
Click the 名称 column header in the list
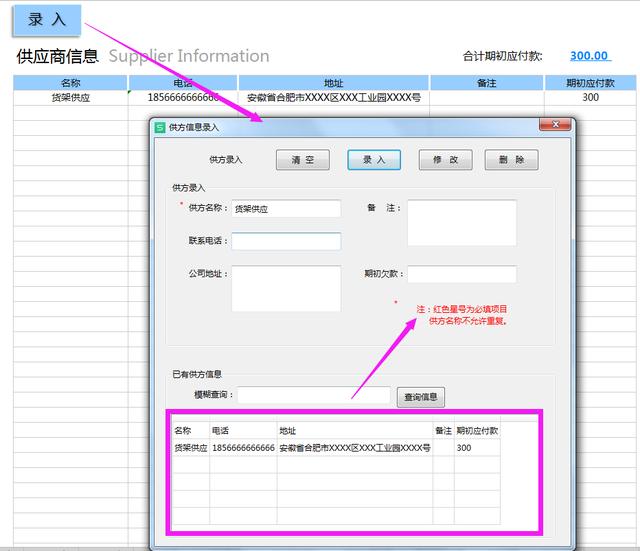(182, 430)
